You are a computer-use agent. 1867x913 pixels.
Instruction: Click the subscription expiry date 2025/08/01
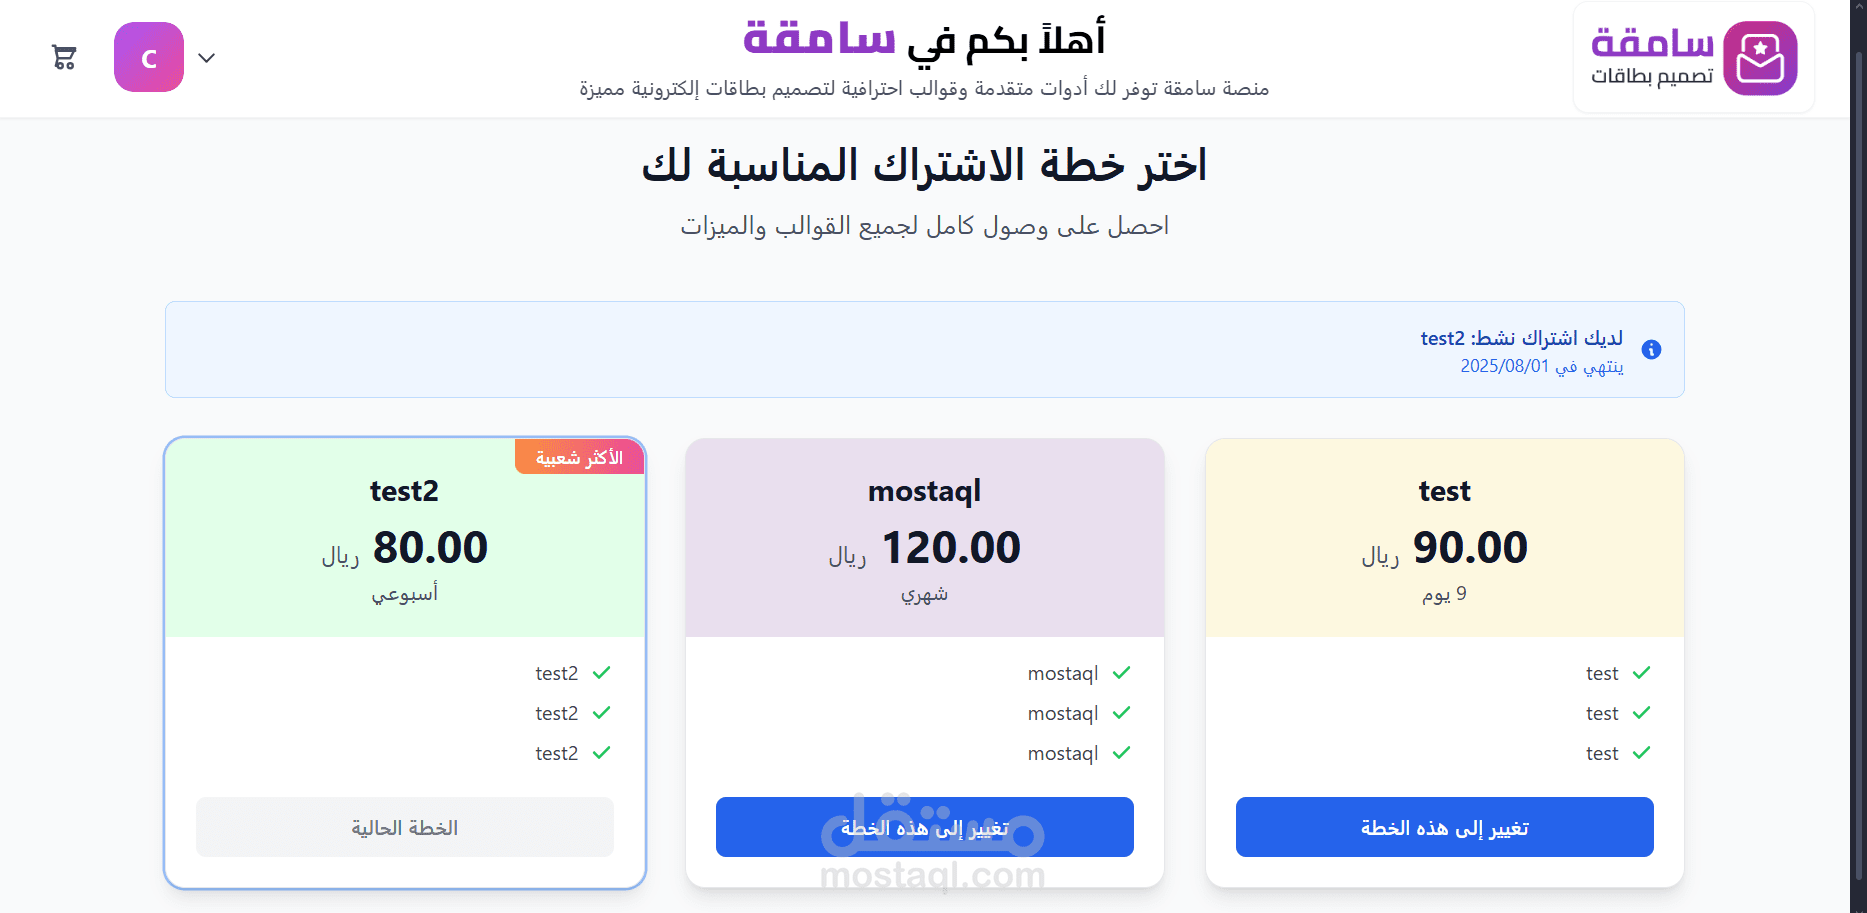[x=1504, y=366]
